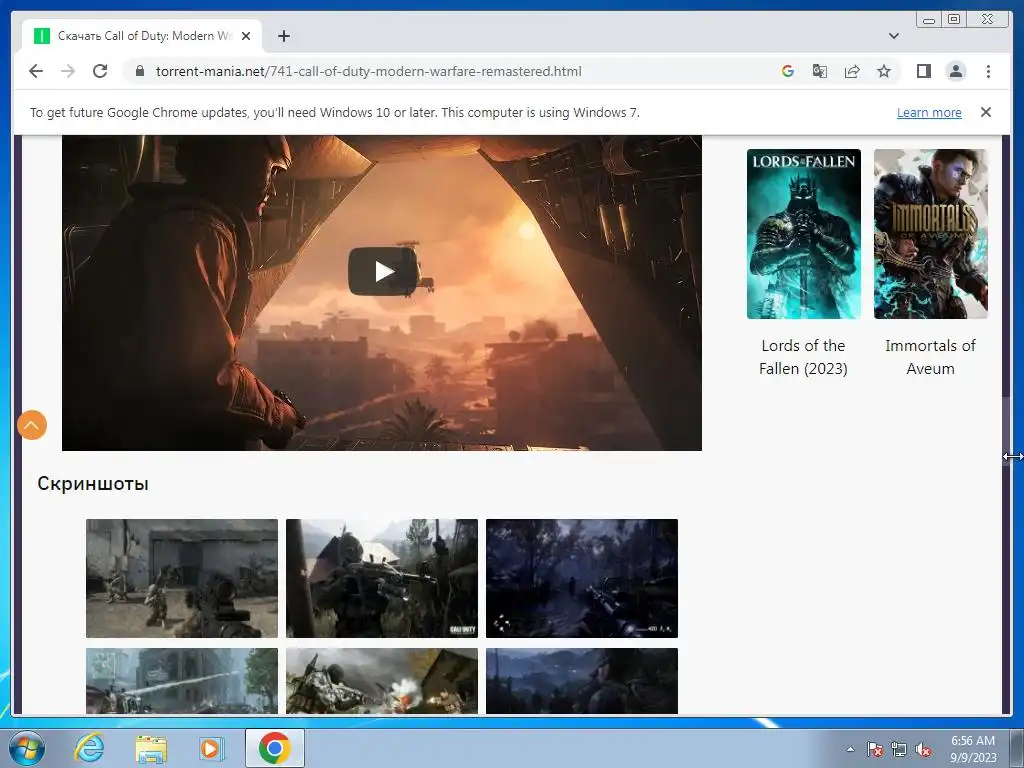Screen dimensions: 1024x768
Task: Click the Скриншоты heading
Action: [93, 483]
